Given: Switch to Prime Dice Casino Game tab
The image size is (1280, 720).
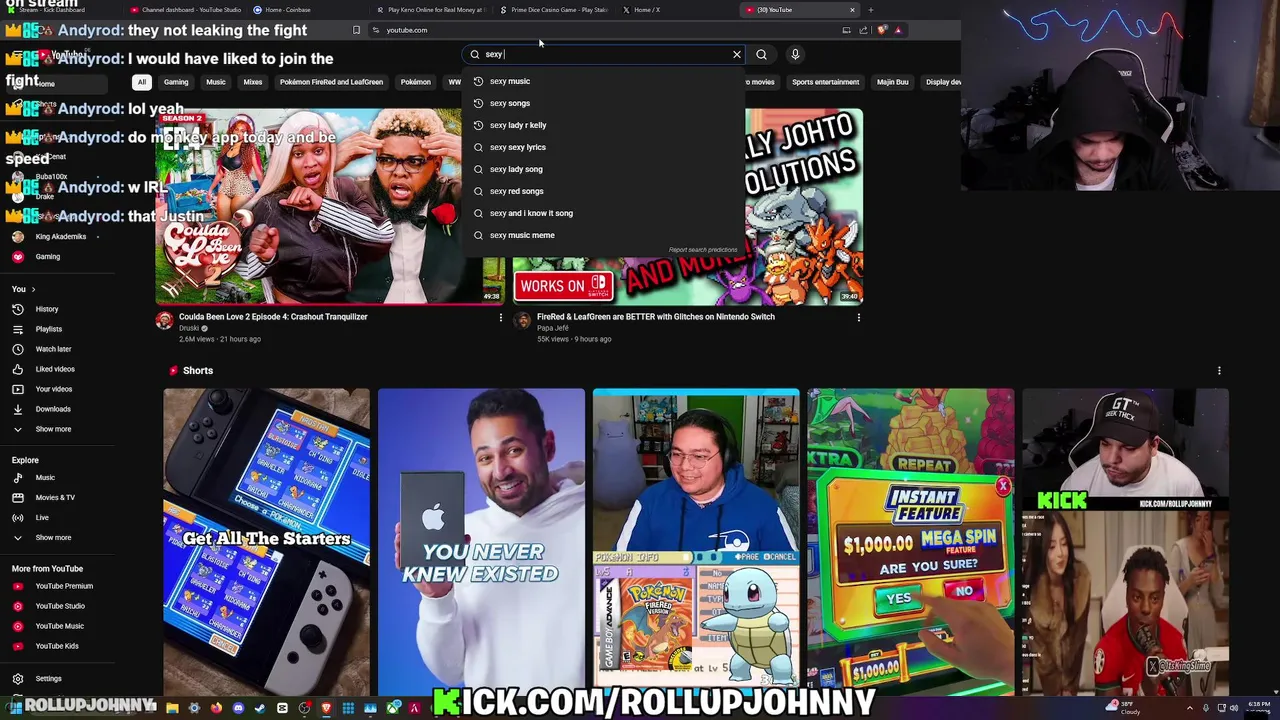Looking at the screenshot, I should point(558,10).
